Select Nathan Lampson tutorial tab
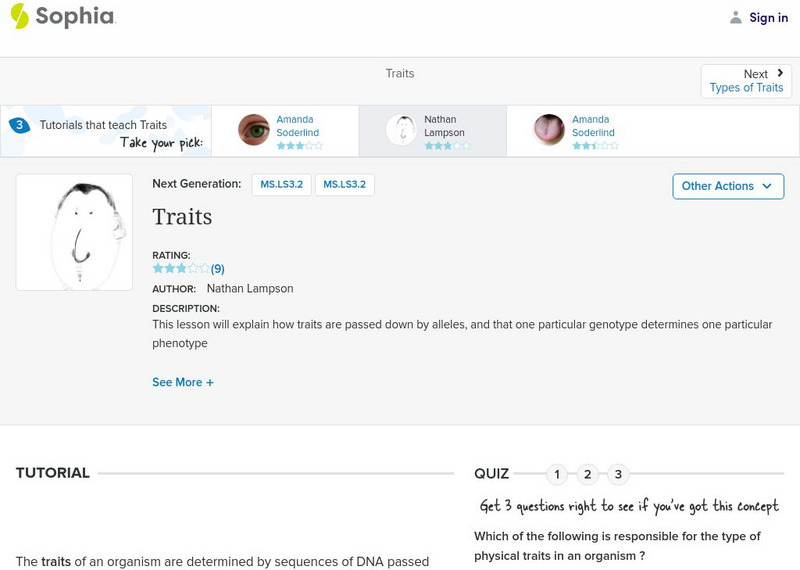 [433, 131]
